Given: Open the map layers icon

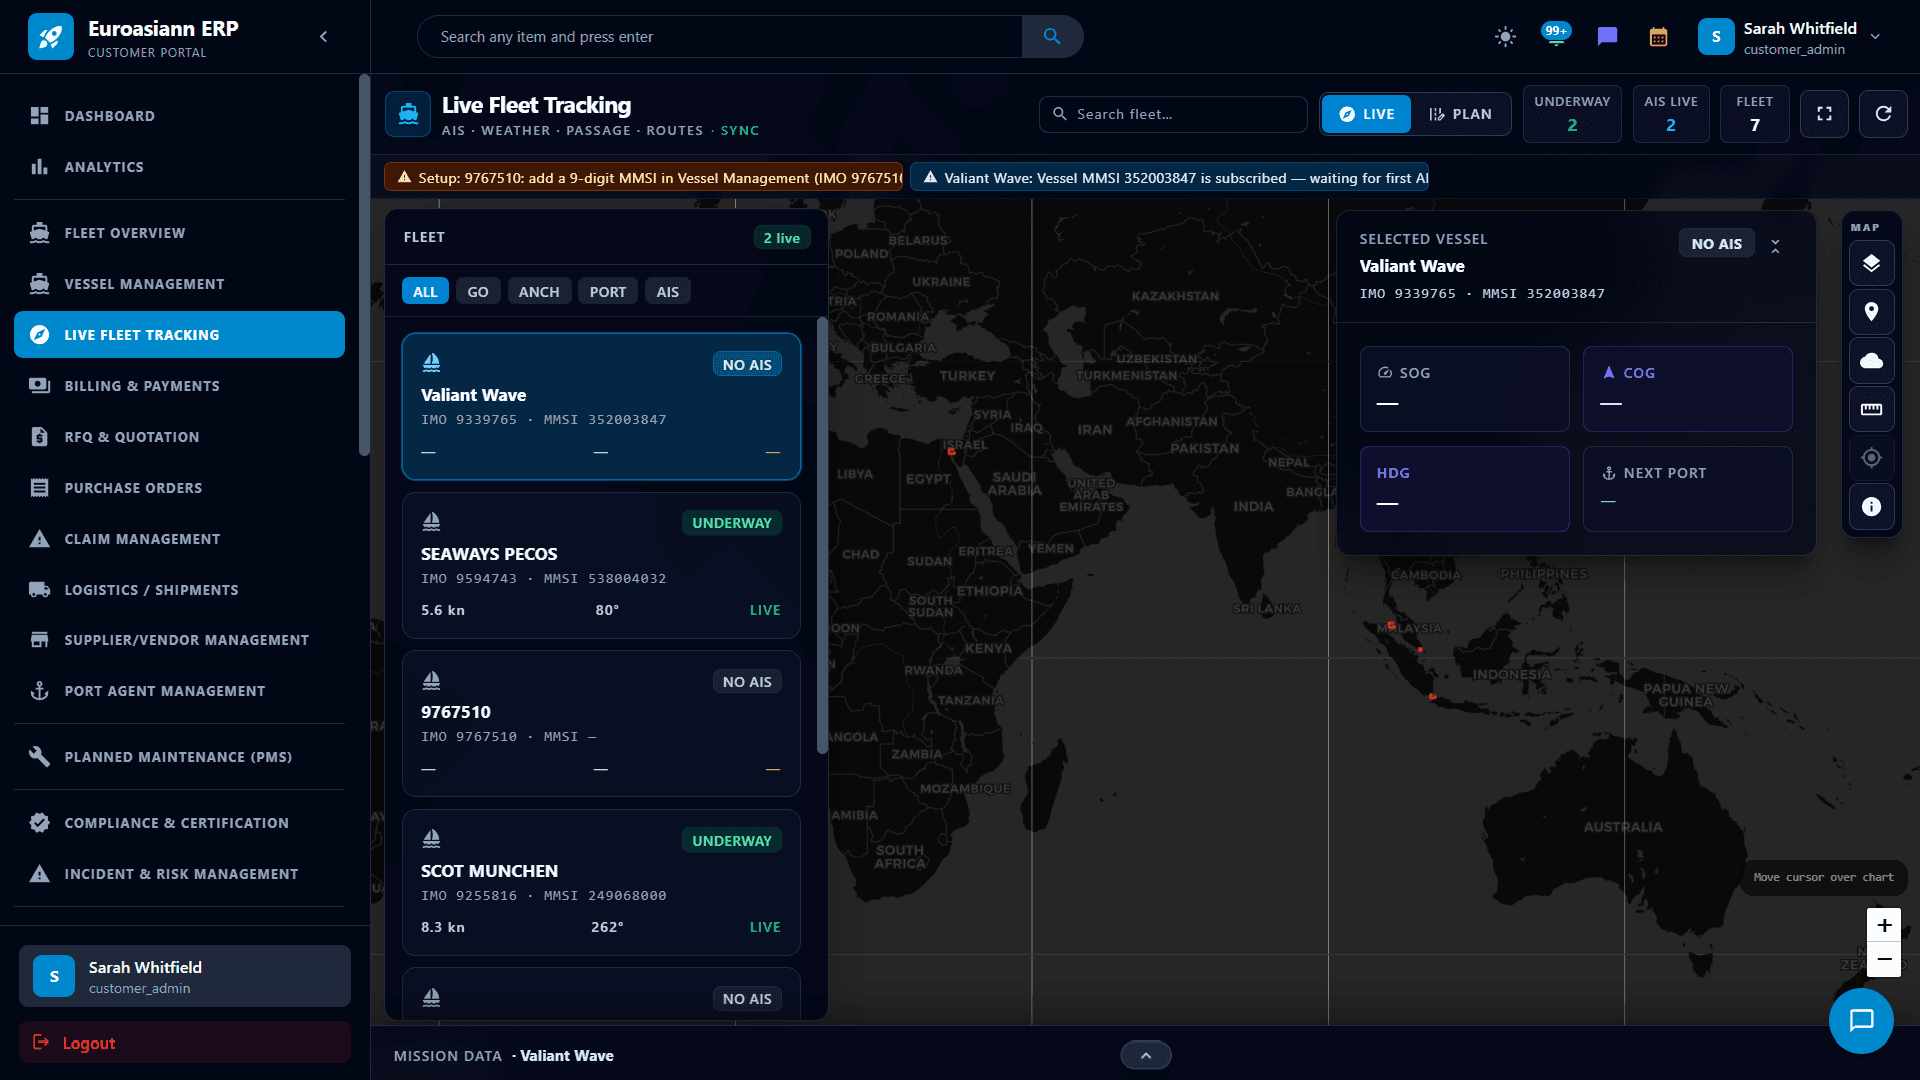Looking at the screenshot, I should coord(1871,264).
